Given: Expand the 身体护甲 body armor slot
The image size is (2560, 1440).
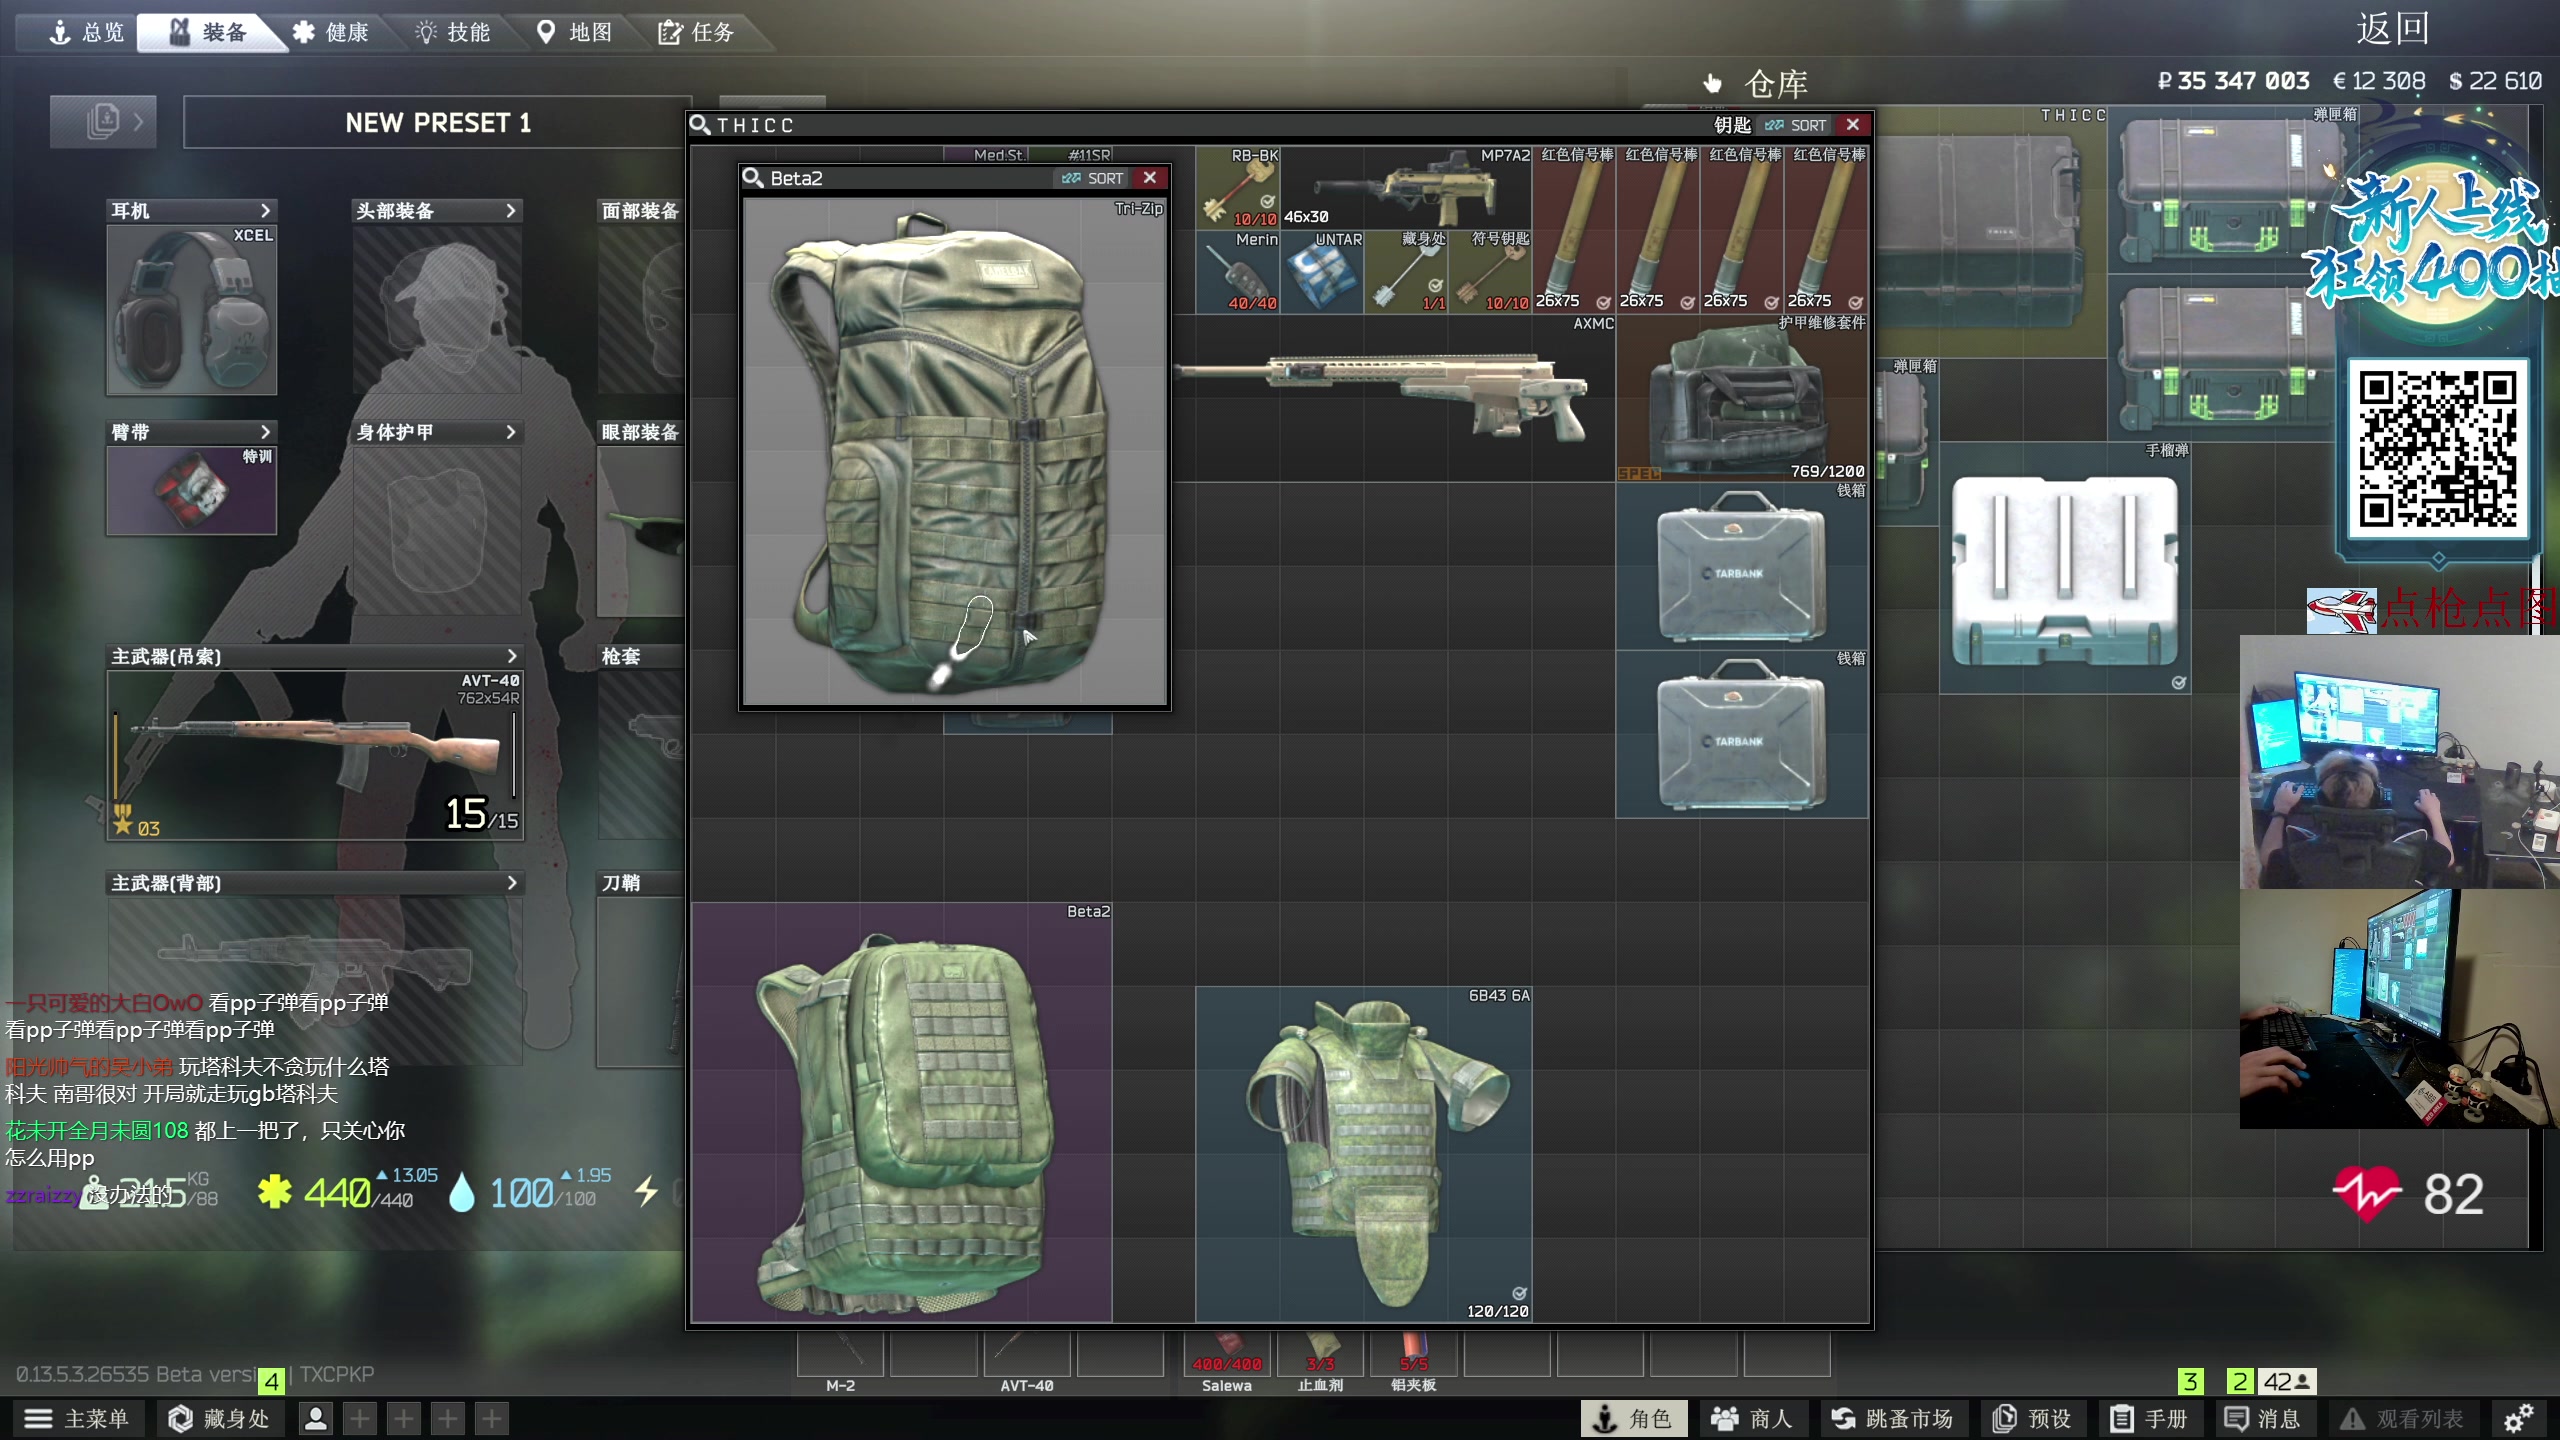Looking at the screenshot, I should 511,432.
